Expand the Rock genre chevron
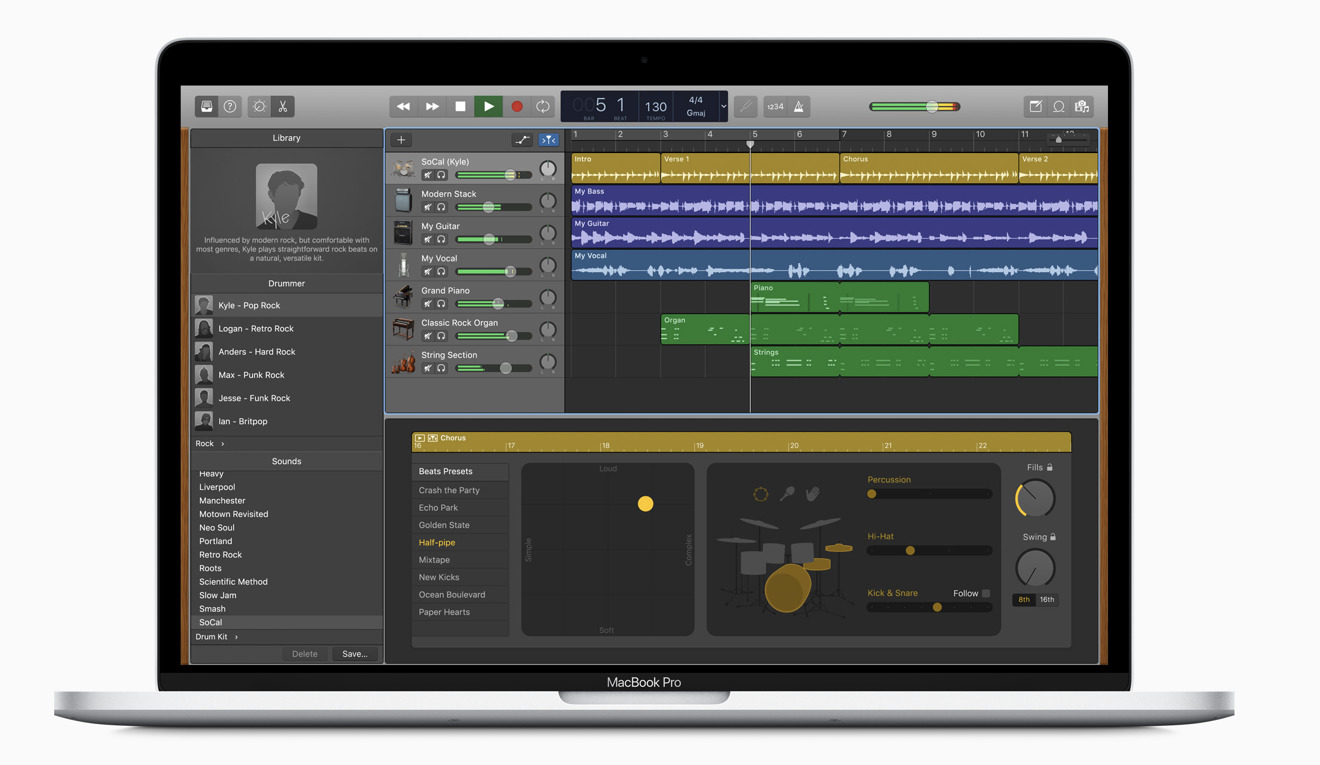Image resolution: width=1320 pixels, height=765 pixels. coord(223,444)
